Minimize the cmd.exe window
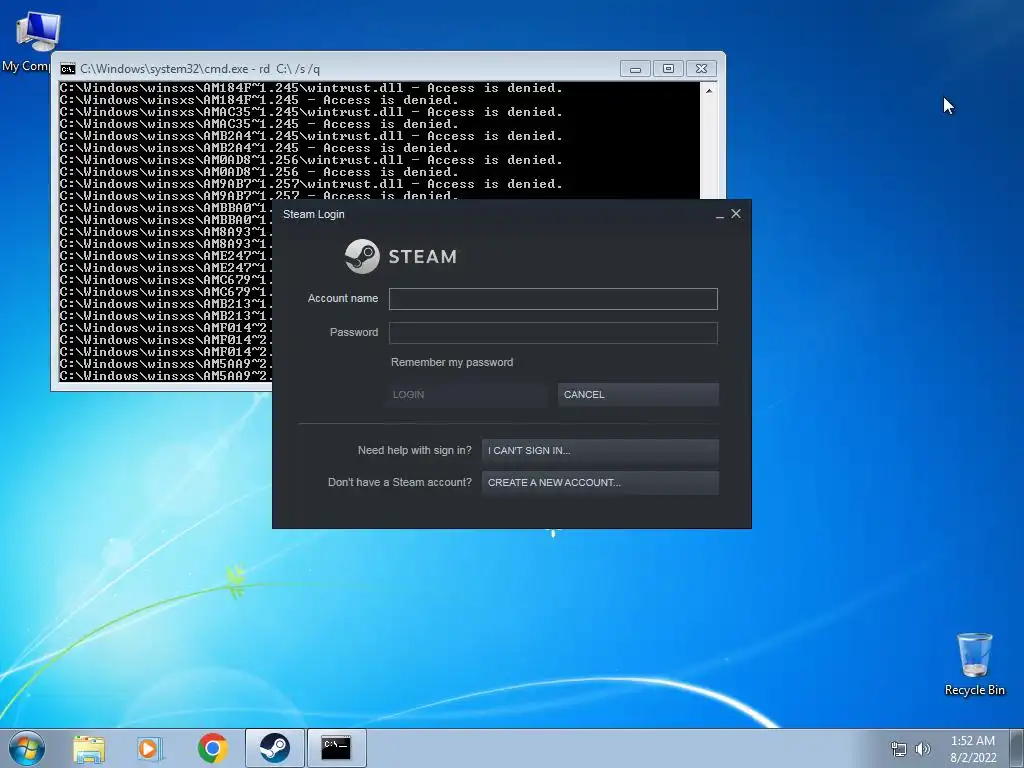This screenshot has width=1024, height=768. coord(635,69)
